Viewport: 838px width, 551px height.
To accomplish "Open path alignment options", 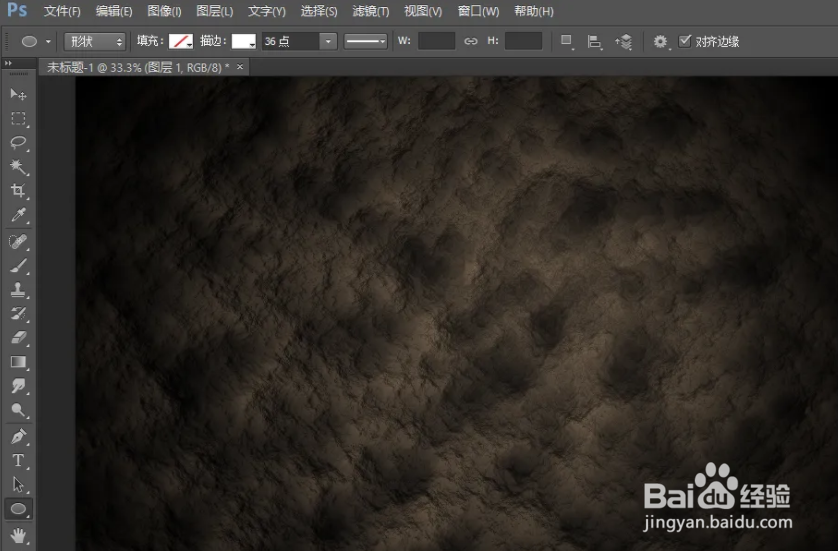I will [x=594, y=42].
